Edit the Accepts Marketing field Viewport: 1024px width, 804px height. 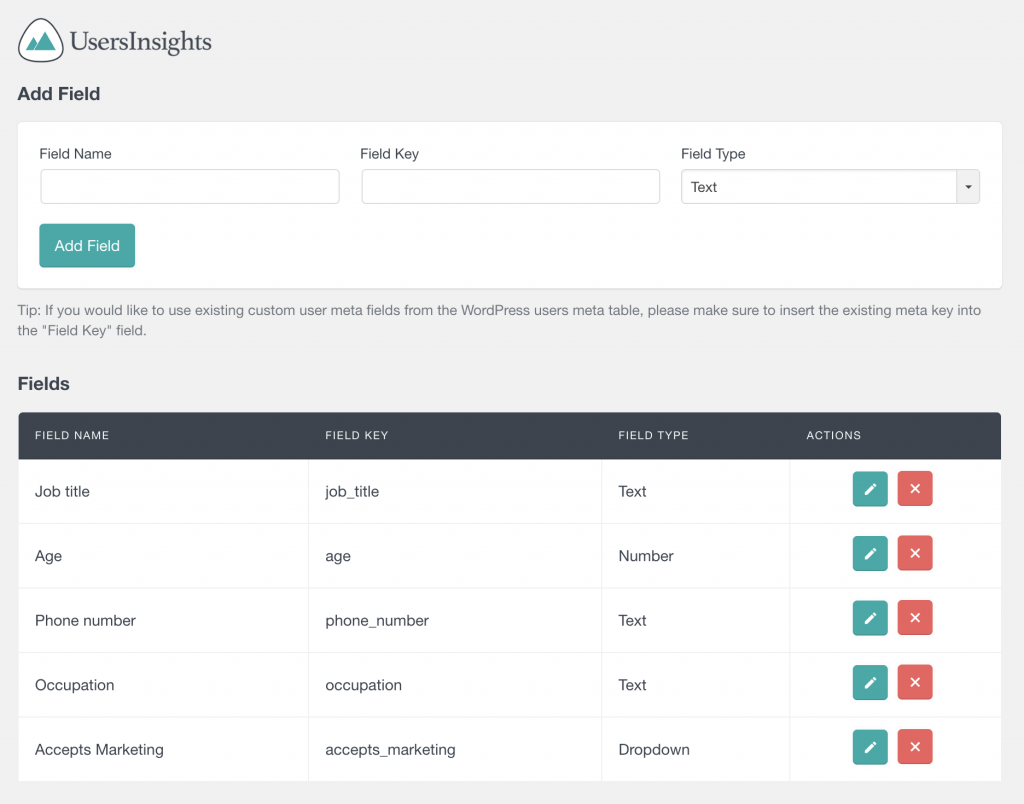pos(869,746)
